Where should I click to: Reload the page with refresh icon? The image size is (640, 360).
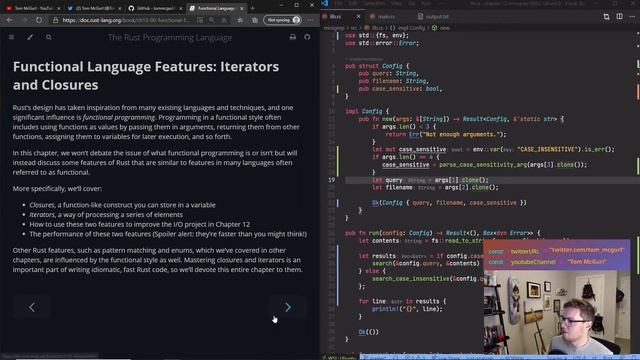(39, 20)
